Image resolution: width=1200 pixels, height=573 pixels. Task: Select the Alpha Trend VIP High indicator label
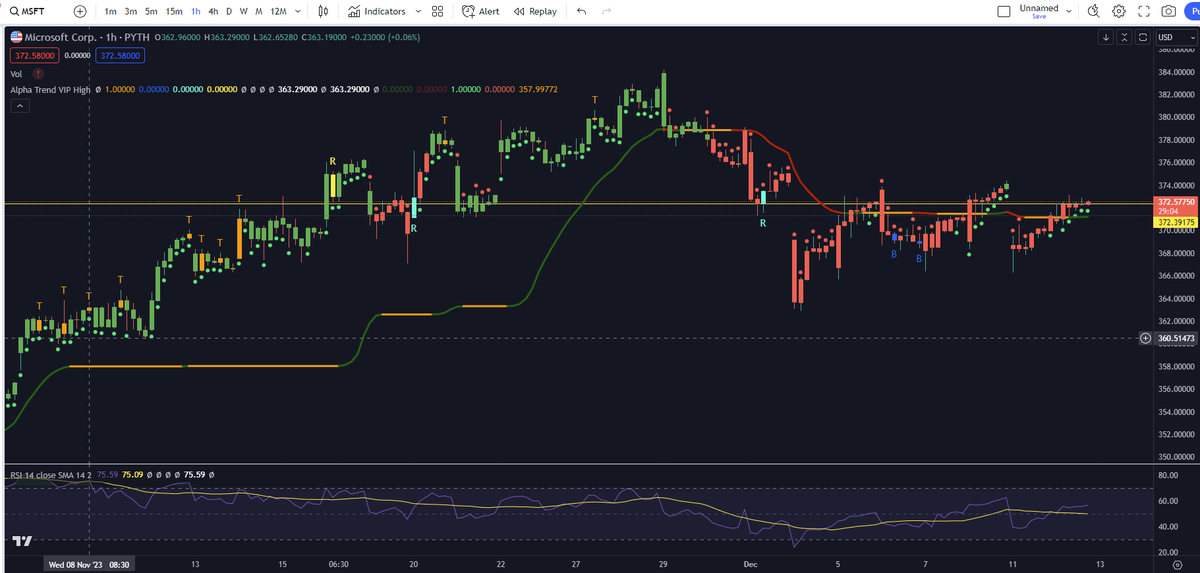(x=50, y=90)
